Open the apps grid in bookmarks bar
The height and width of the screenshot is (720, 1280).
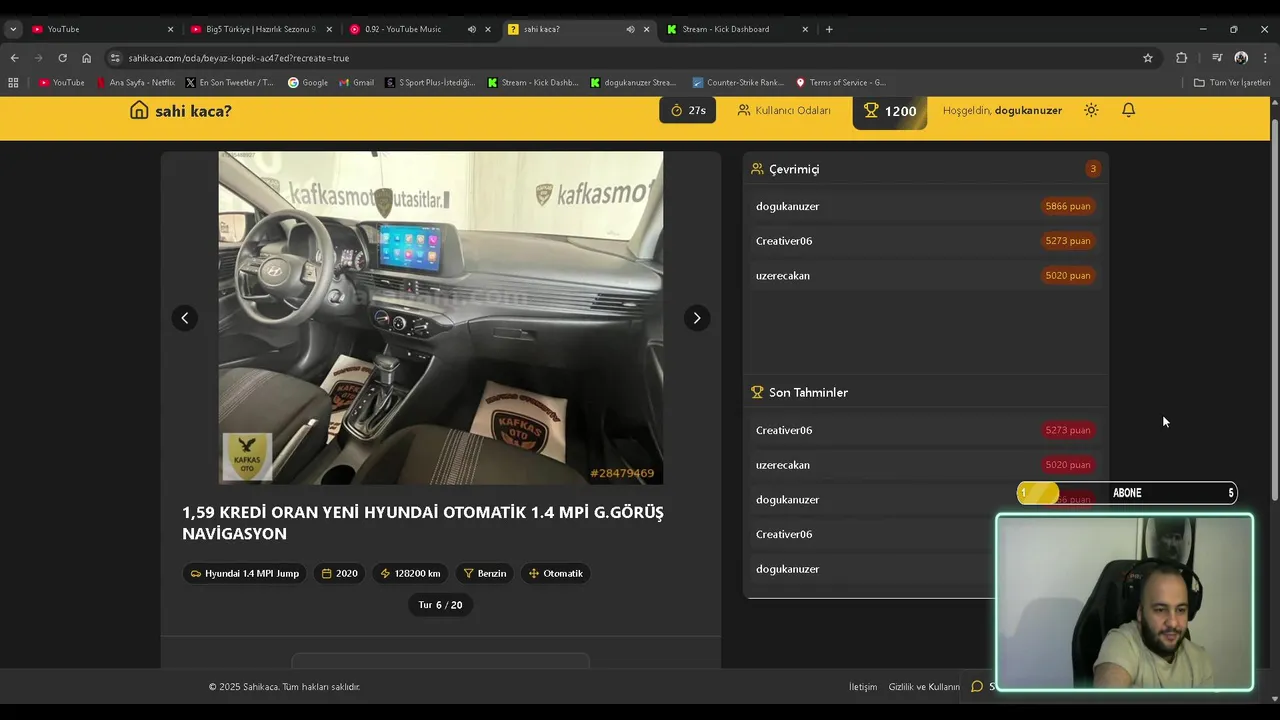(13, 83)
